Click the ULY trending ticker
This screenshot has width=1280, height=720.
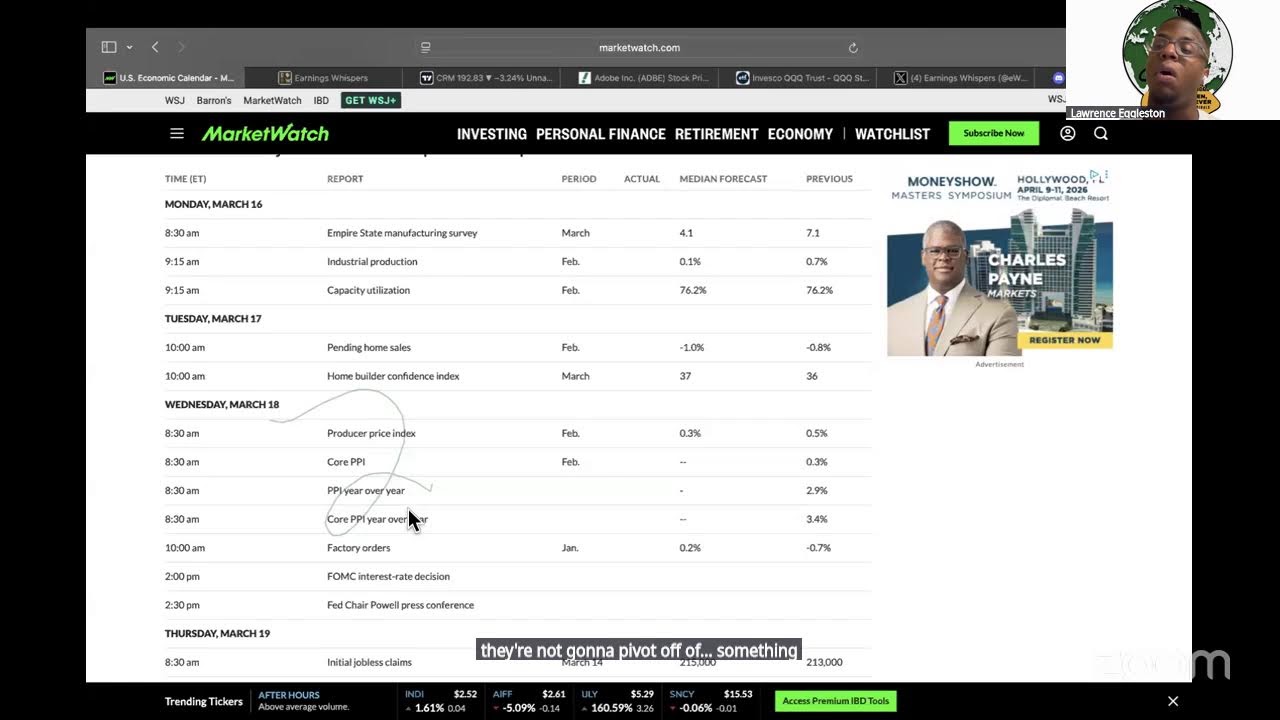617,701
